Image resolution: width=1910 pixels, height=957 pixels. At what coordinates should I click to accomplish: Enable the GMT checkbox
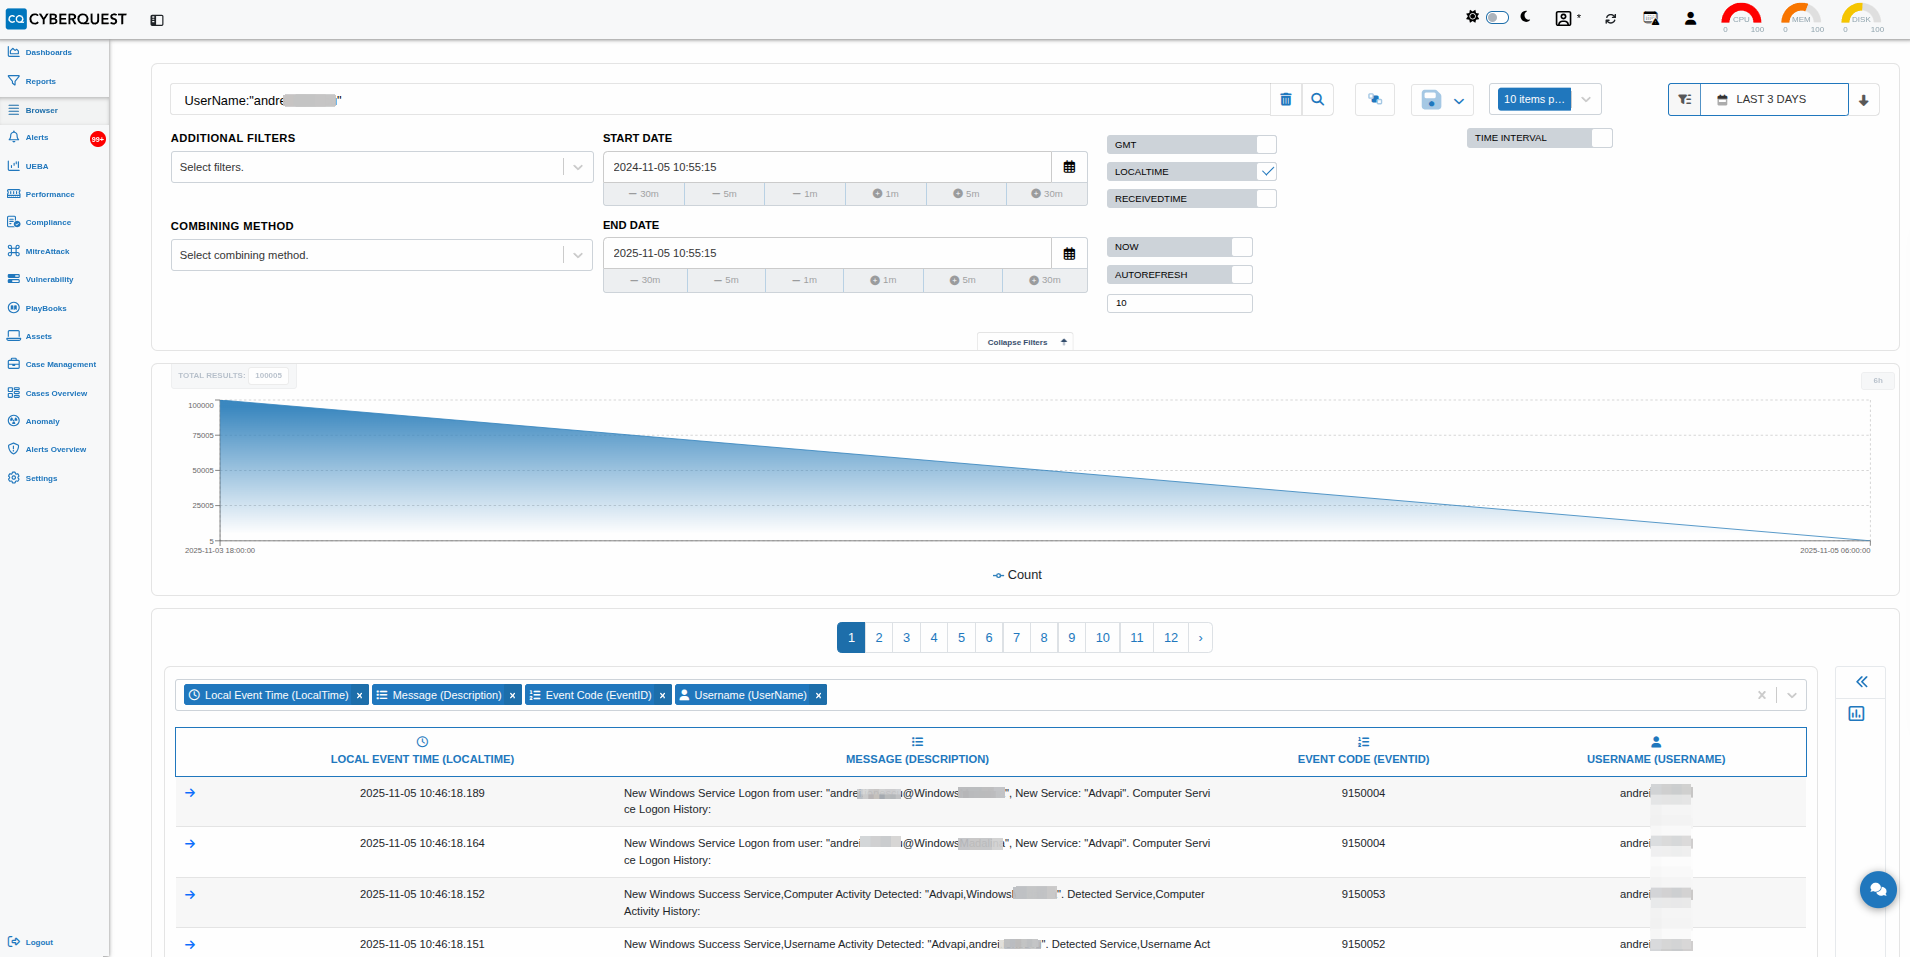coord(1266,145)
